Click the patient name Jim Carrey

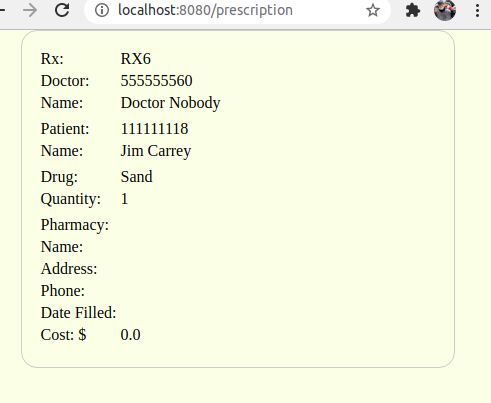pyautogui.click(x=156, y=151)
